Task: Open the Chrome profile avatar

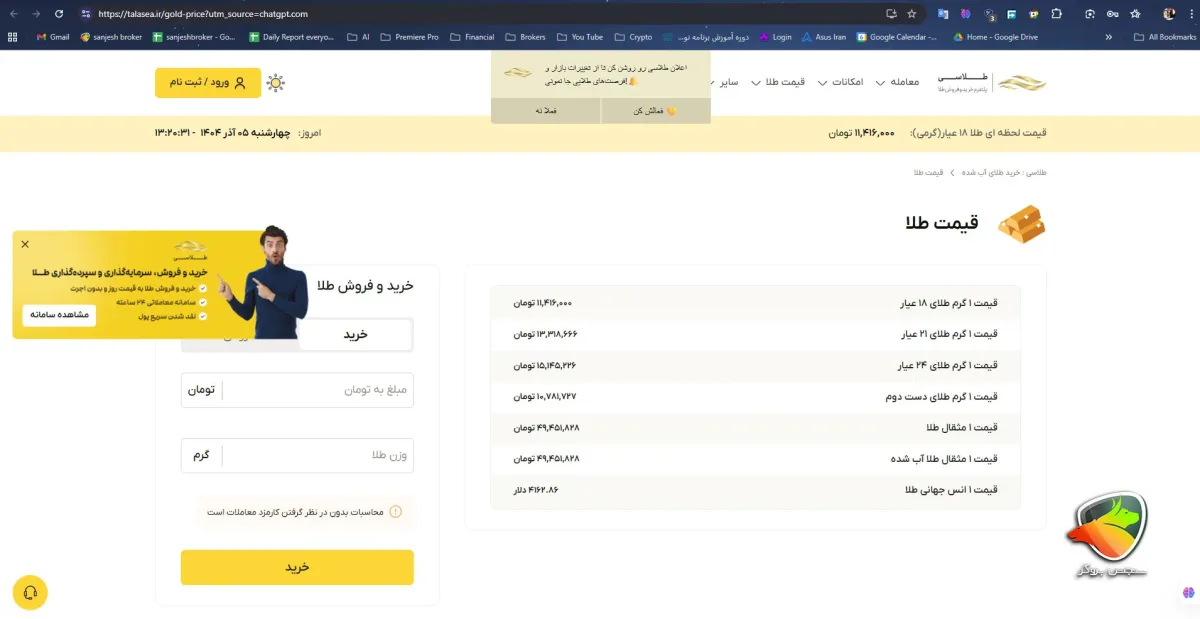Action: (1169, 14)
